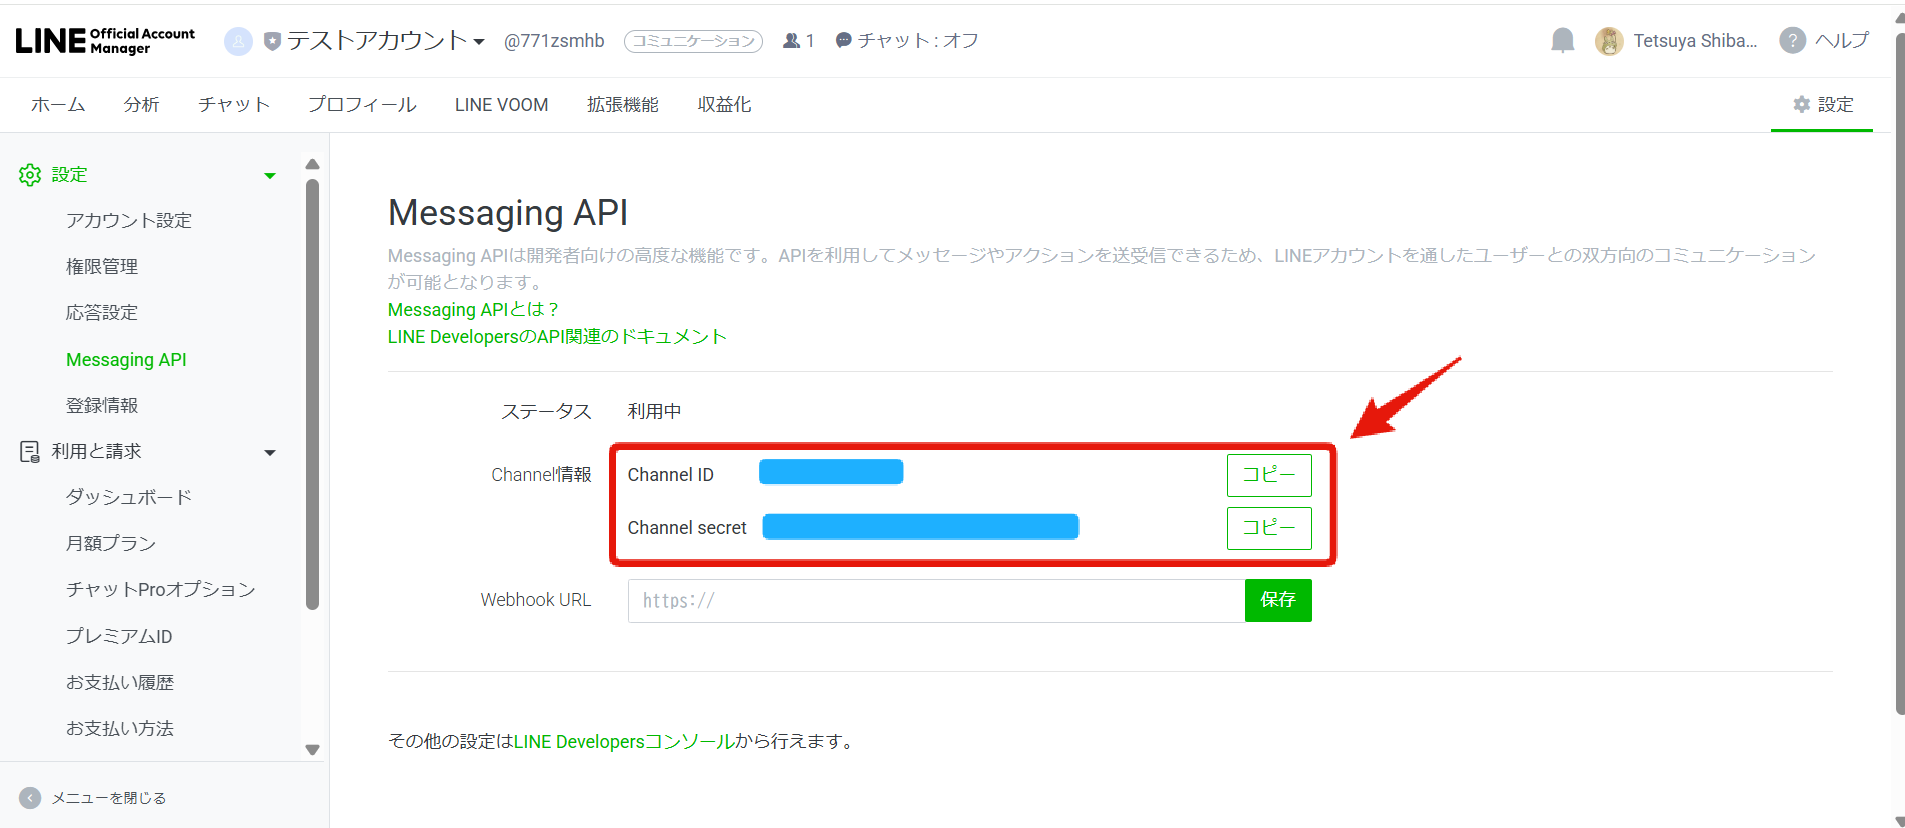The width and height of the screenshot is (1905, 828).
Task: Click the @771zsmhb account ID text
Action: (x=554, y=41)
